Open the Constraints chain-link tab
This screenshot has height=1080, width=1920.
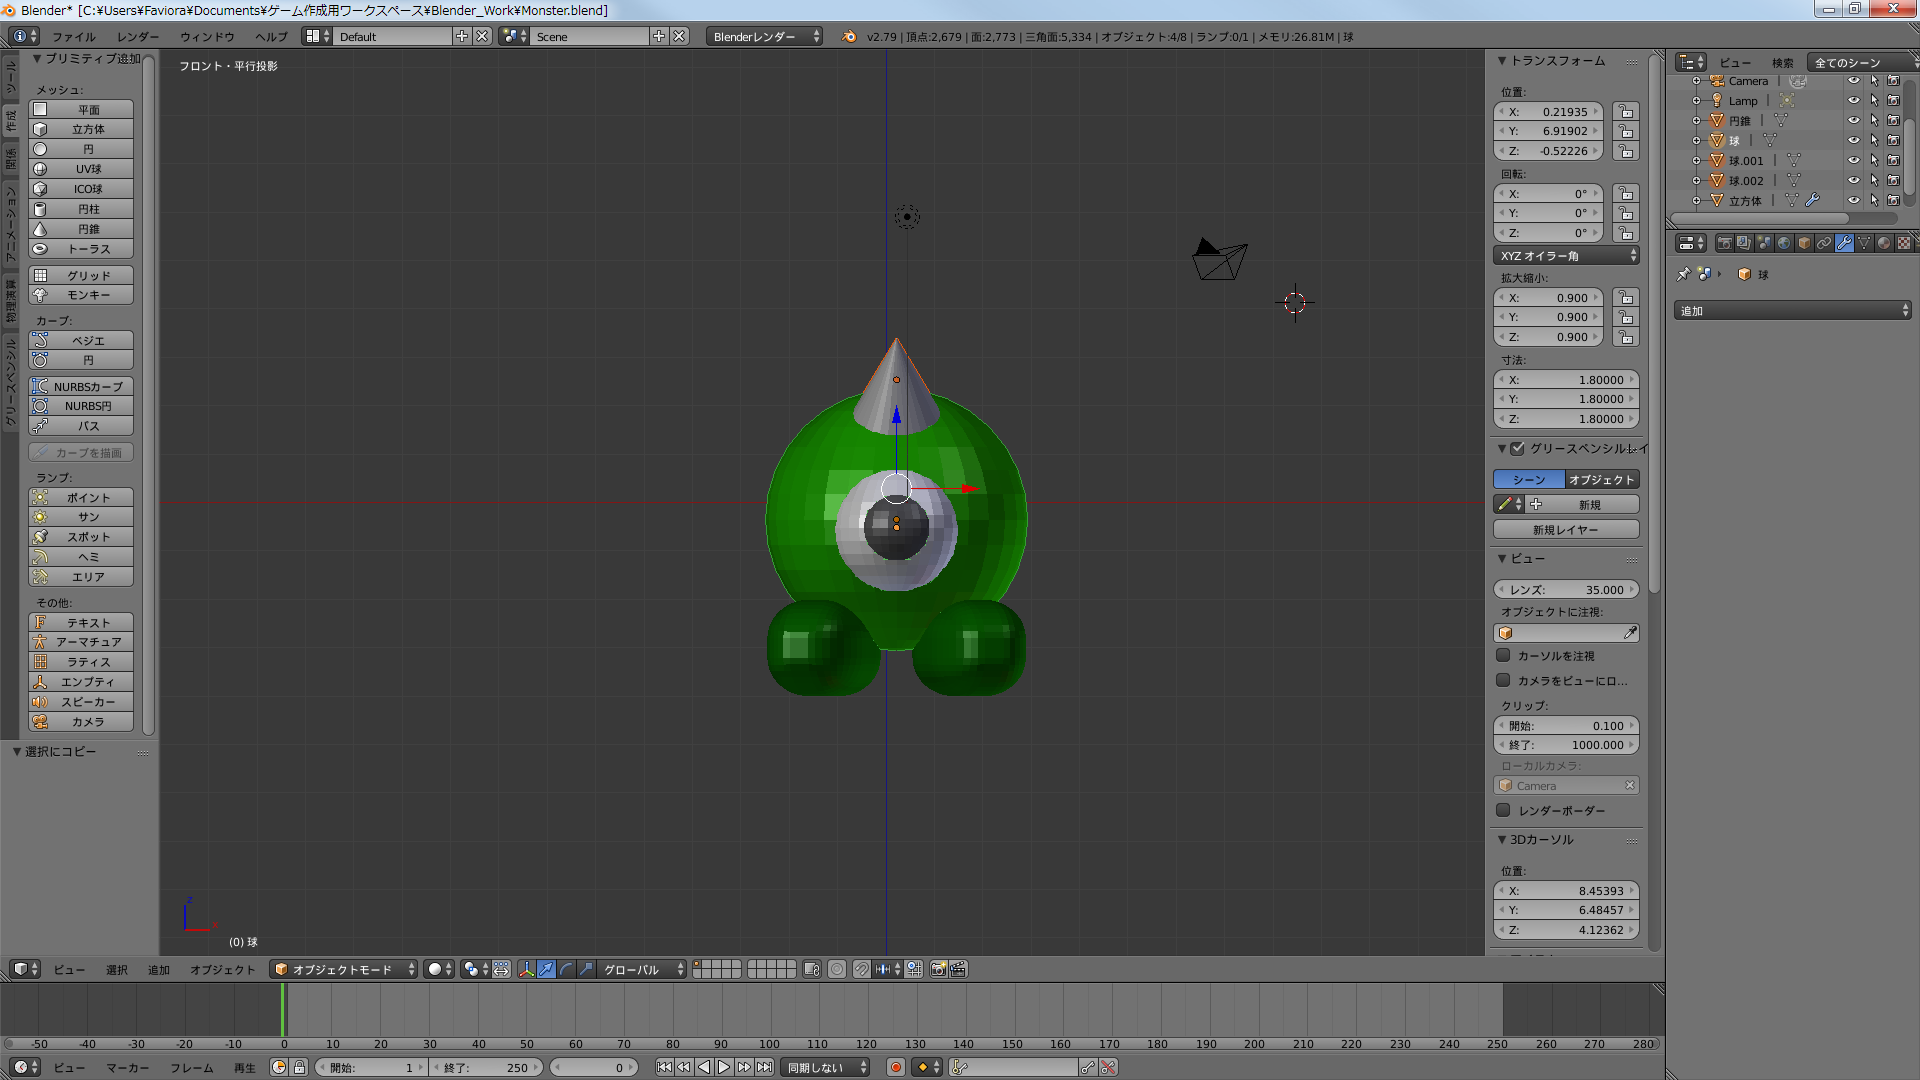[x=1824, y=243]
